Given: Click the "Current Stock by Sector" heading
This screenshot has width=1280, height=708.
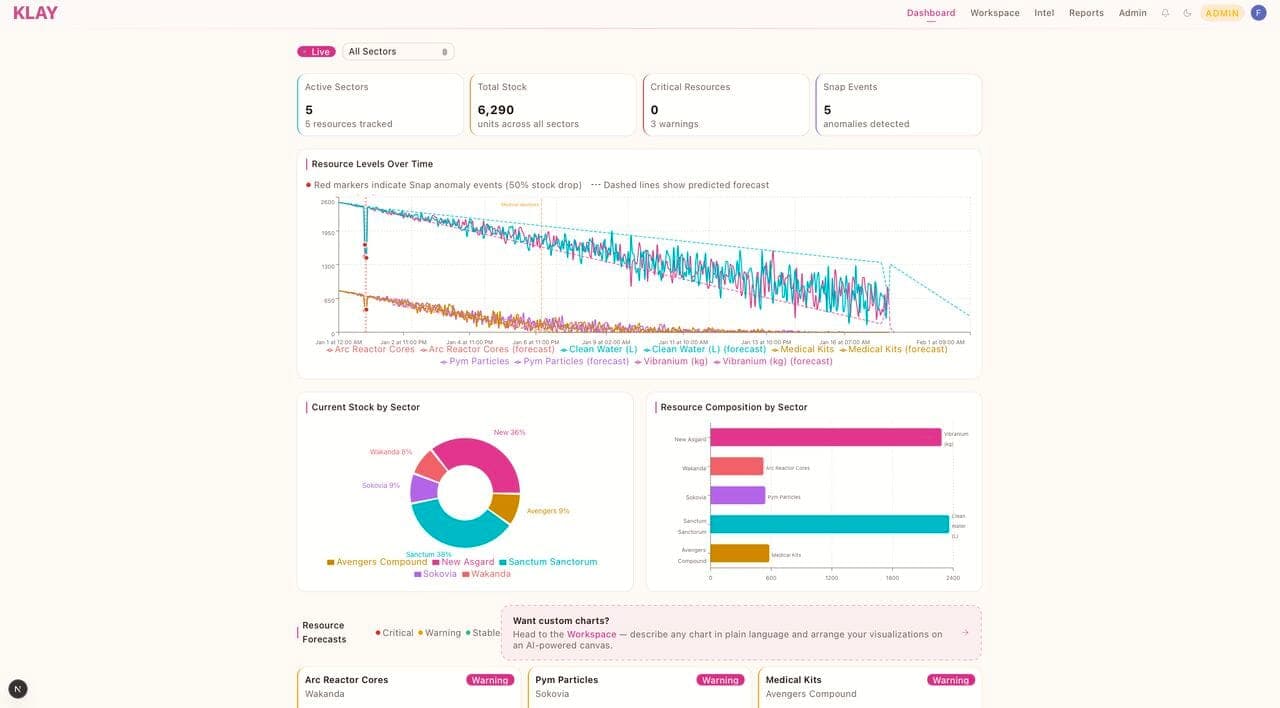Looking at the screenshot, I should (x=365, y=407).
